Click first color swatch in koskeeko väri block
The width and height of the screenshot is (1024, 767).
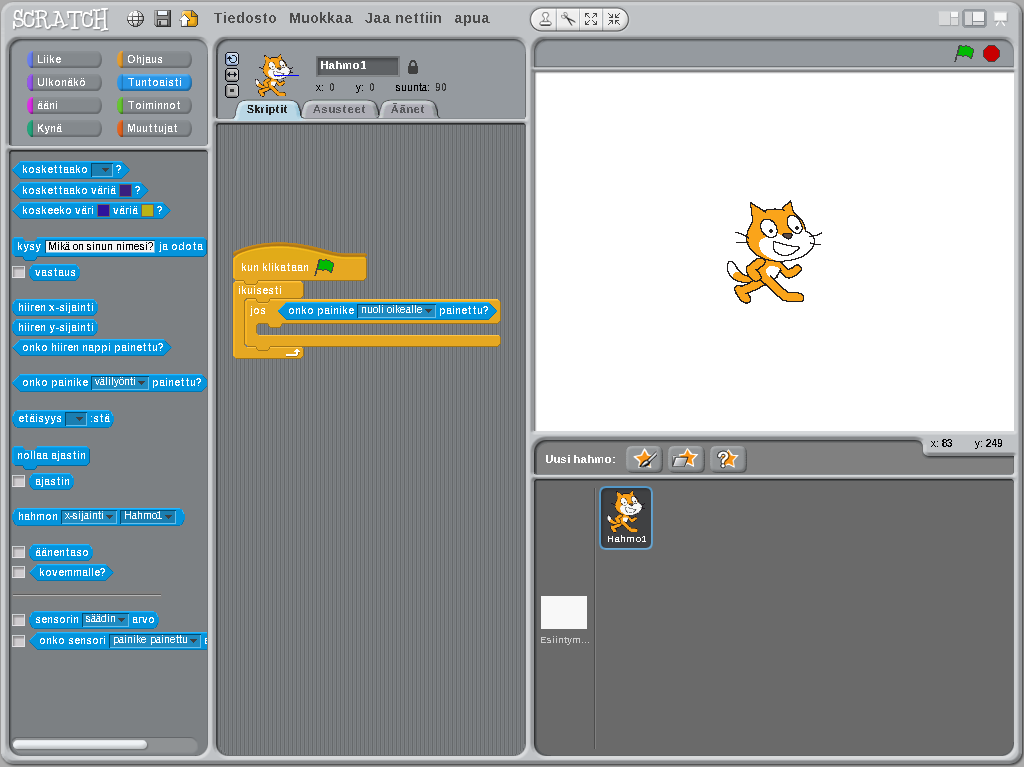pos(103,210)
